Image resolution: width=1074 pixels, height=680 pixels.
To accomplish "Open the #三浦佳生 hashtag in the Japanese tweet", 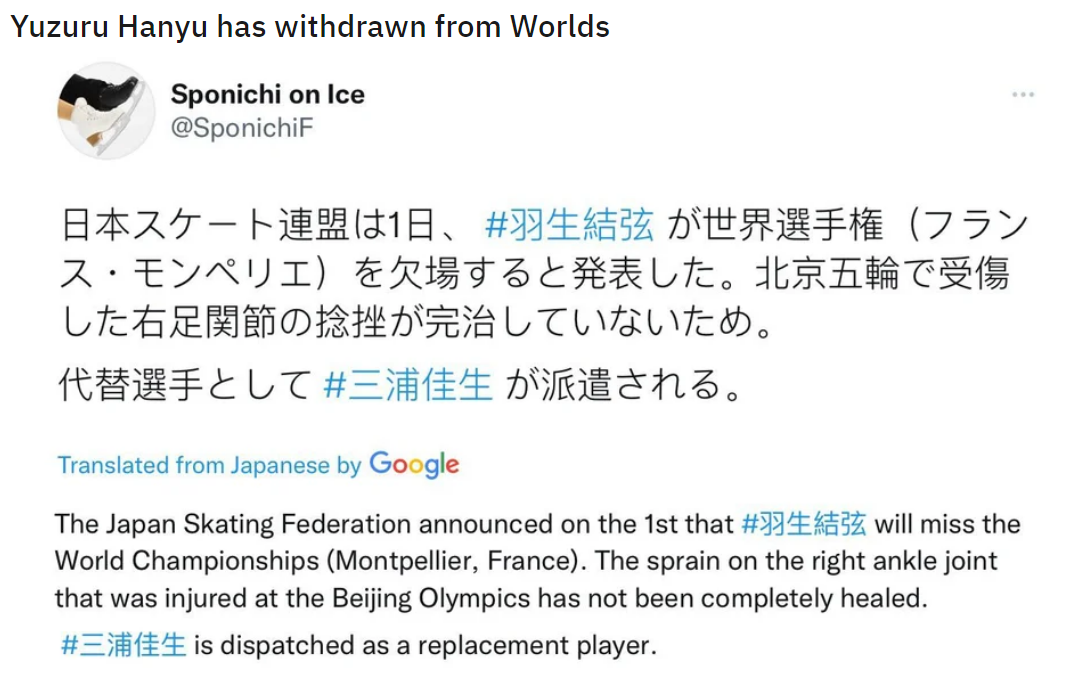I will 408,385.
